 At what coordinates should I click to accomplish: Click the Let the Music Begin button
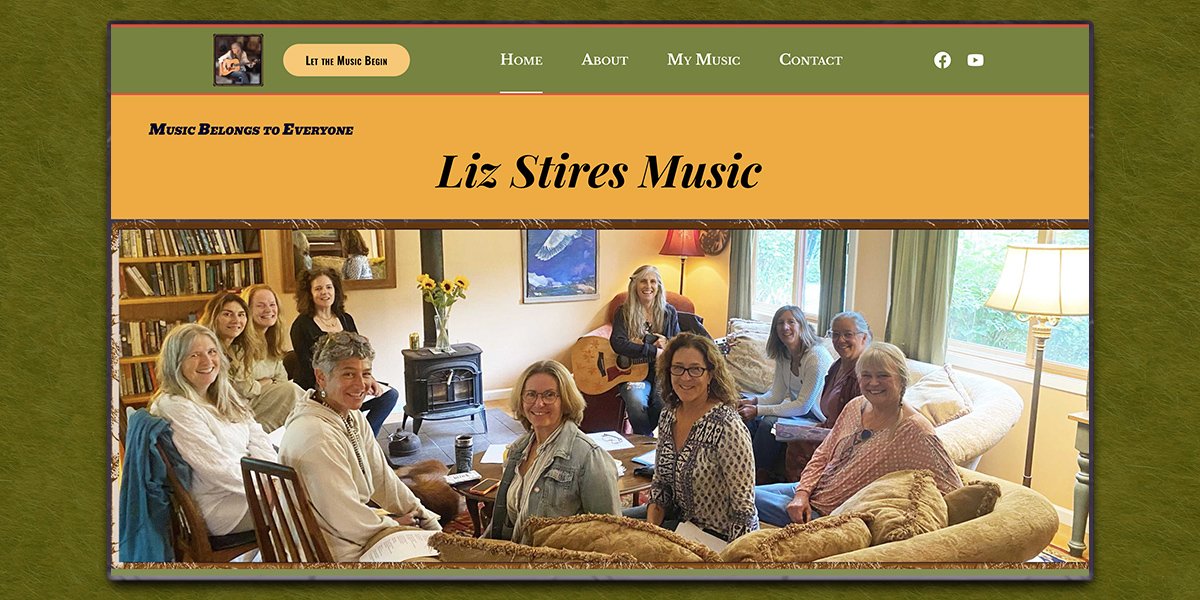pos(346,60)
